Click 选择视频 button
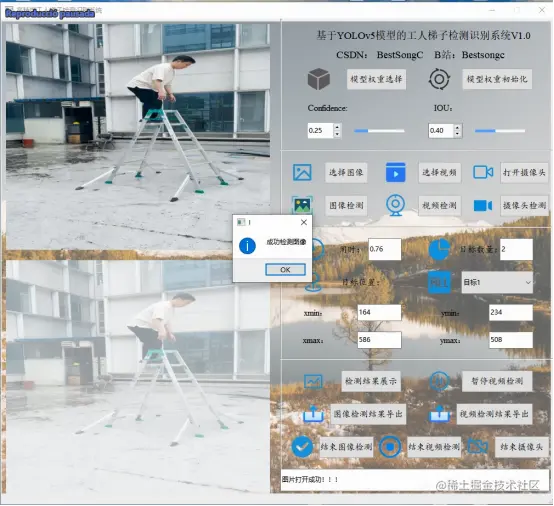This screenshot has height=506, width=554. 439,172
